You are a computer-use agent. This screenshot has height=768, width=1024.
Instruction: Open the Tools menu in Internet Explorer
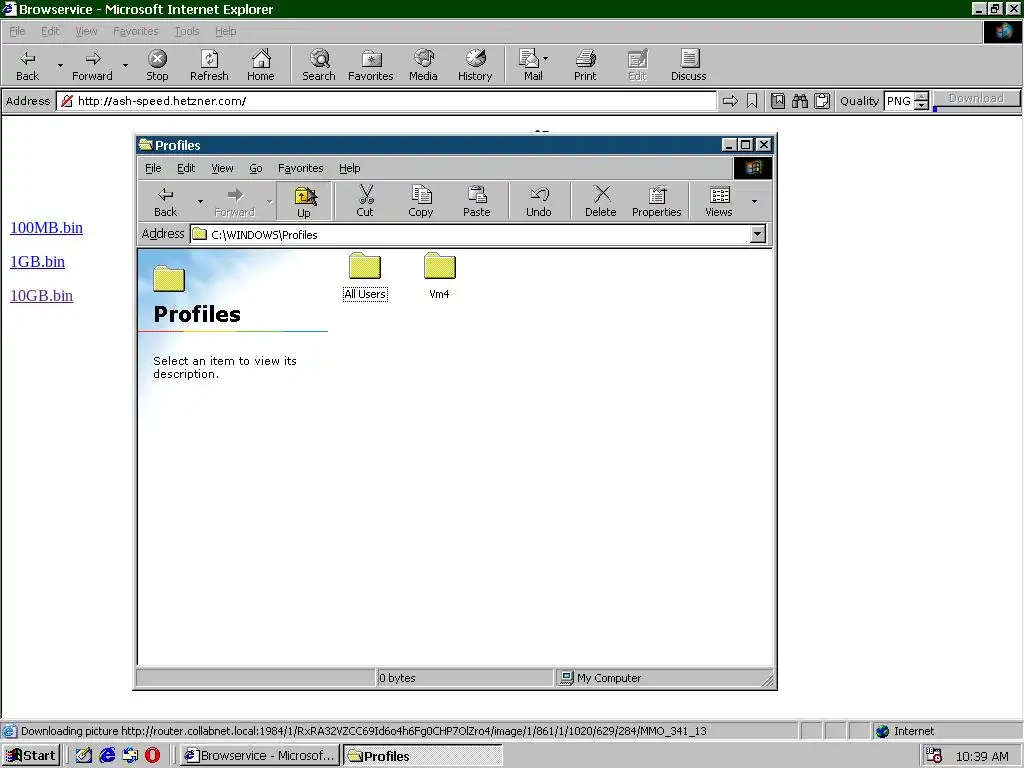[x=187, y=31]
